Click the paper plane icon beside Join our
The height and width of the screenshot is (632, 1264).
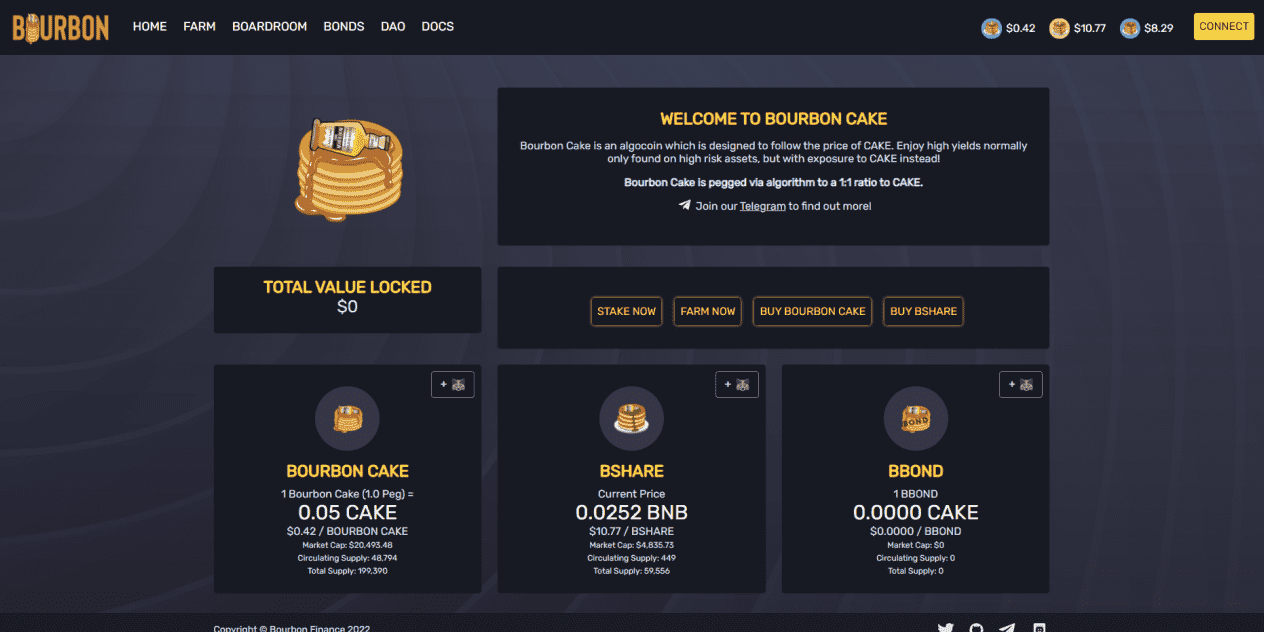pyautogui.click(x=685, y=206)
